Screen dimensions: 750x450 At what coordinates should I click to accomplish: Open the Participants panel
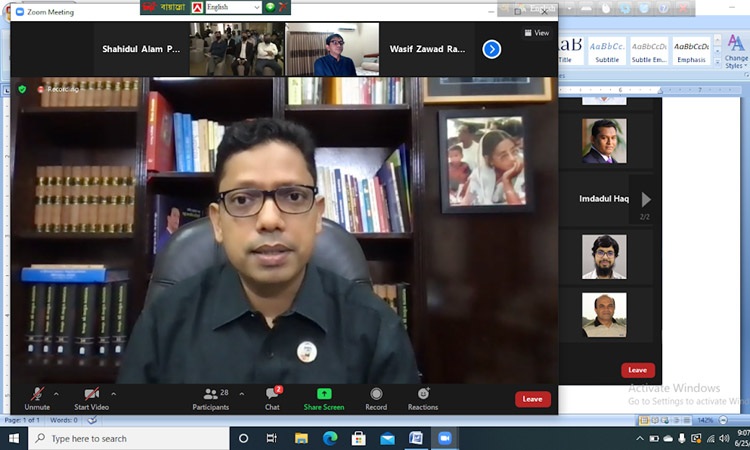click(211, 399)
